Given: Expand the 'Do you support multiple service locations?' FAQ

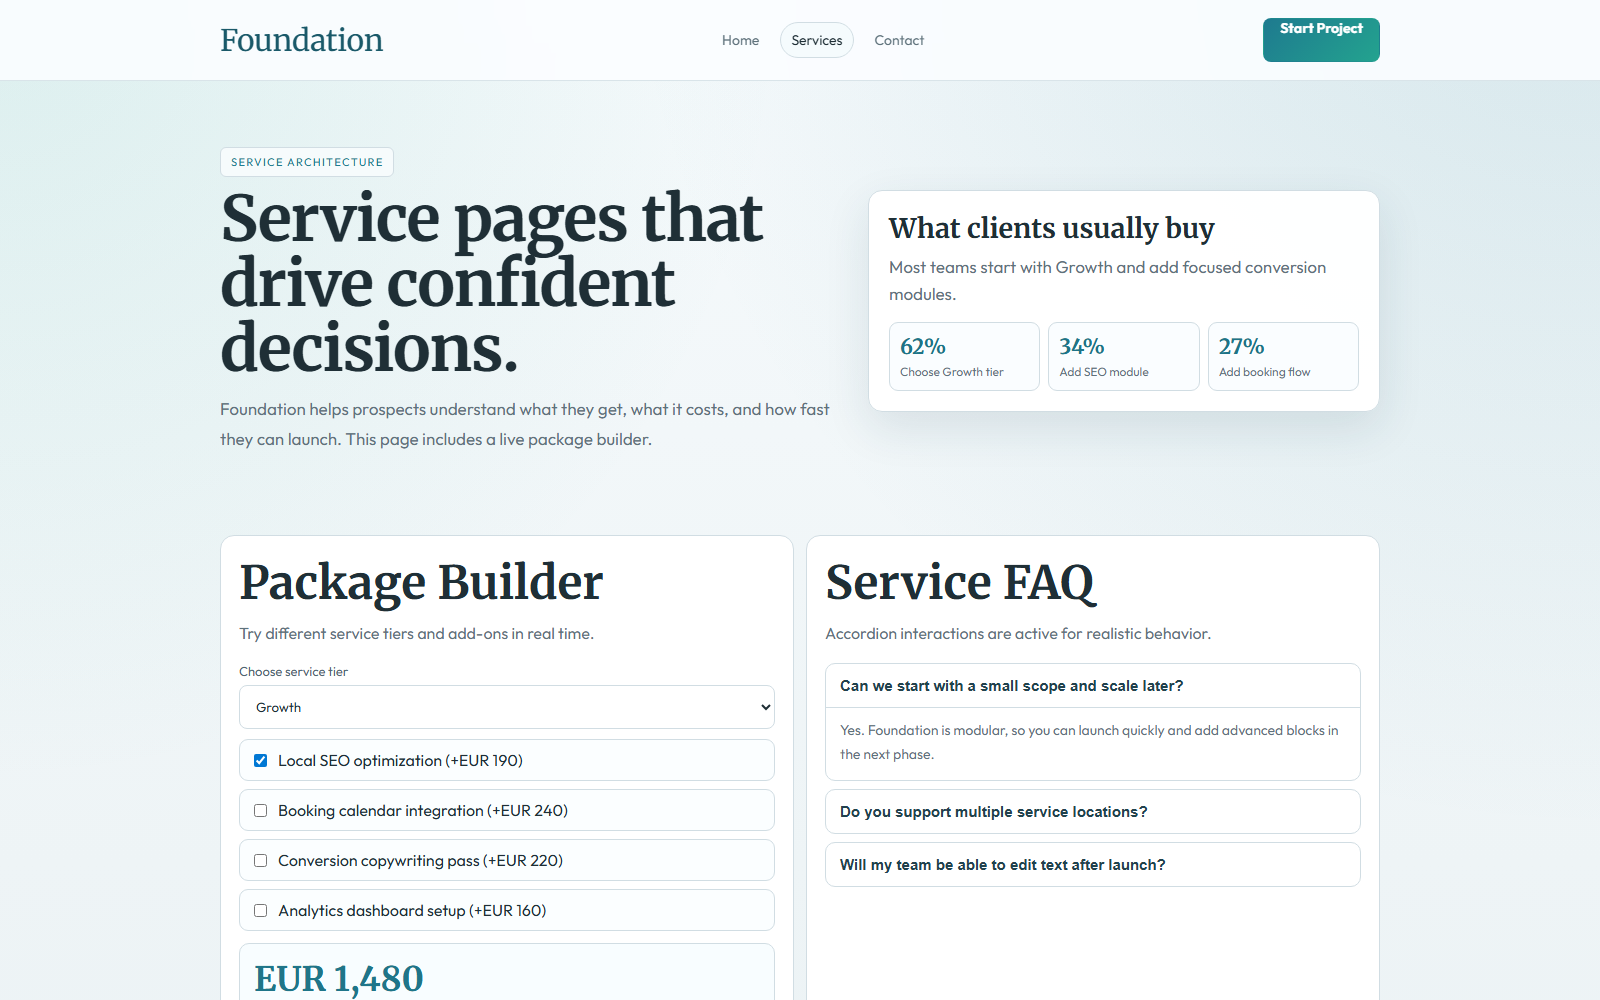Looking at the screenshot, I should click(1092, 811).
